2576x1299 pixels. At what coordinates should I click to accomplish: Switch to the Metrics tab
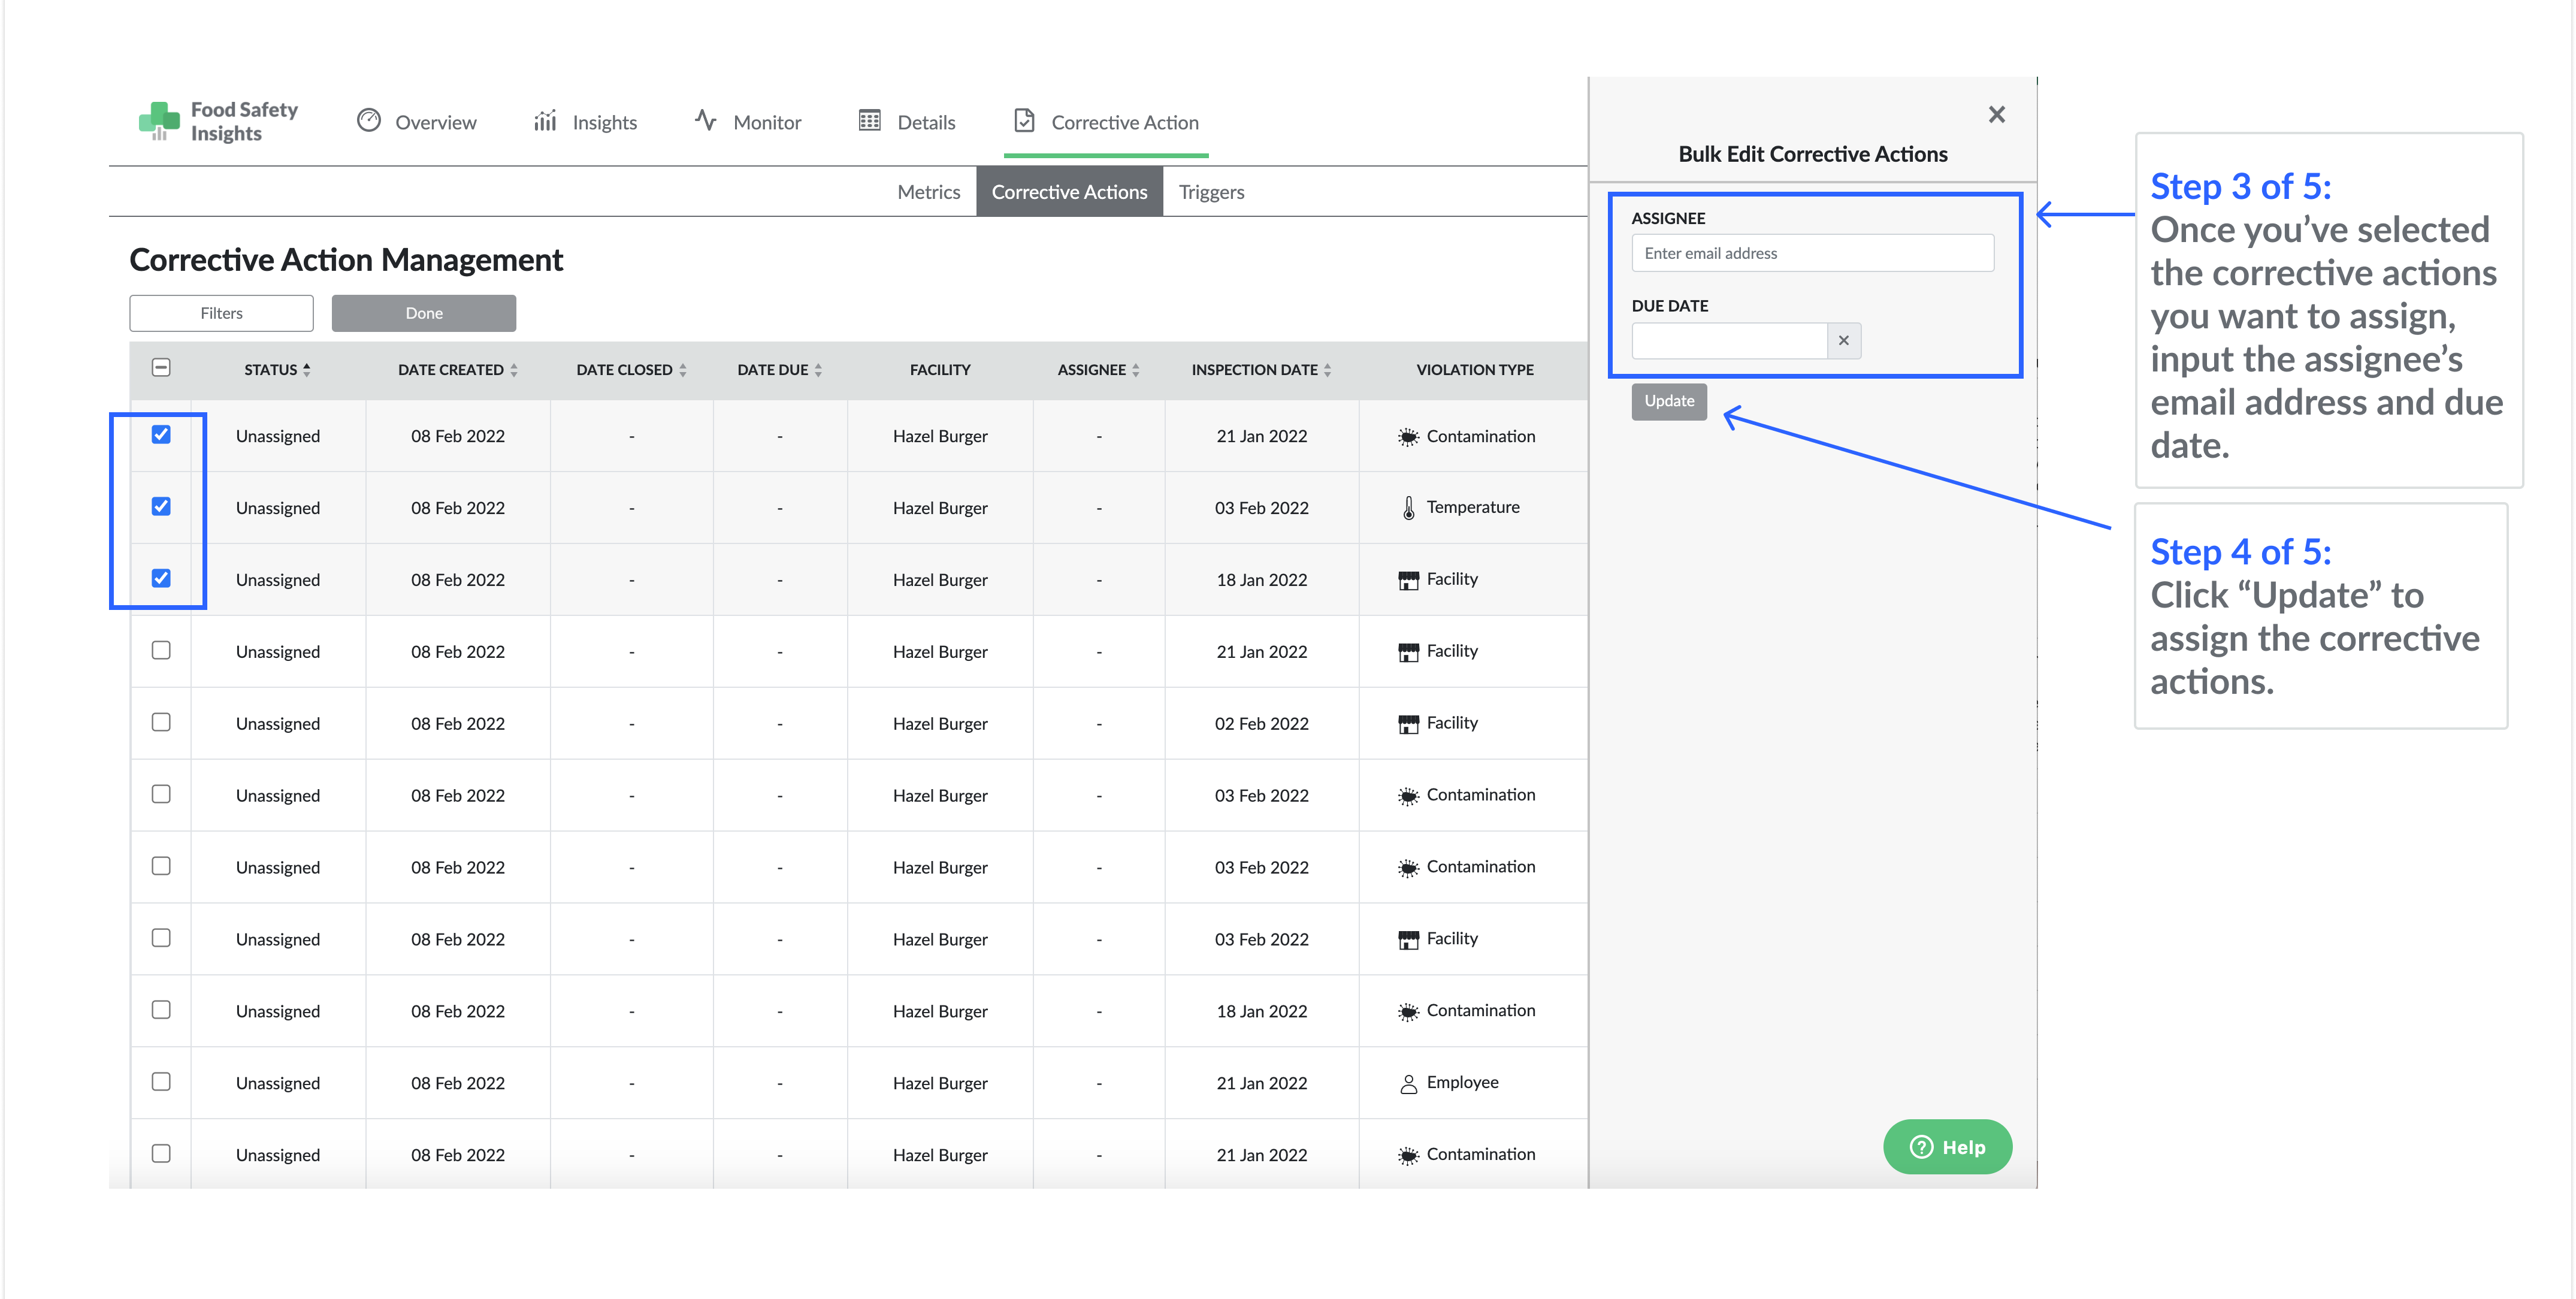pyautogui.click(x=928, y=192)
